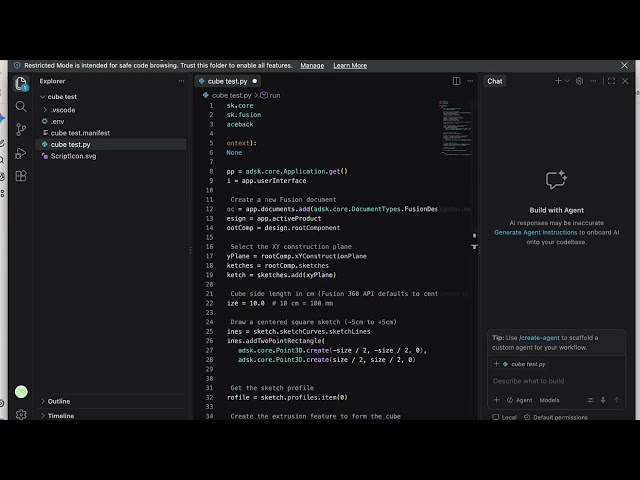Open the Models picker
The image size is (640, 480).
(x=549, y=400)
